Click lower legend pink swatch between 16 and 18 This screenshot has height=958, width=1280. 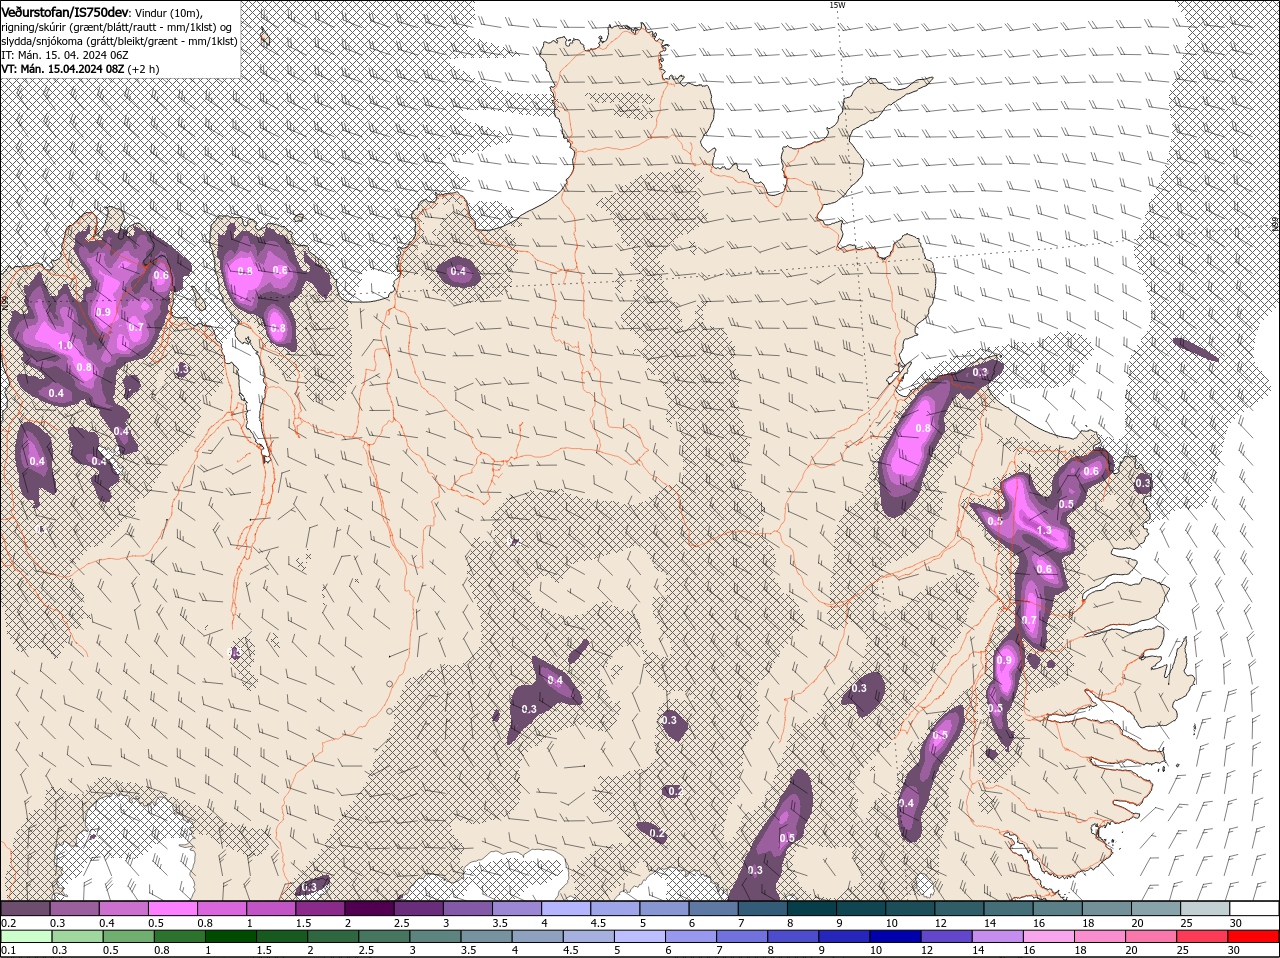(x=1050, y=936)
